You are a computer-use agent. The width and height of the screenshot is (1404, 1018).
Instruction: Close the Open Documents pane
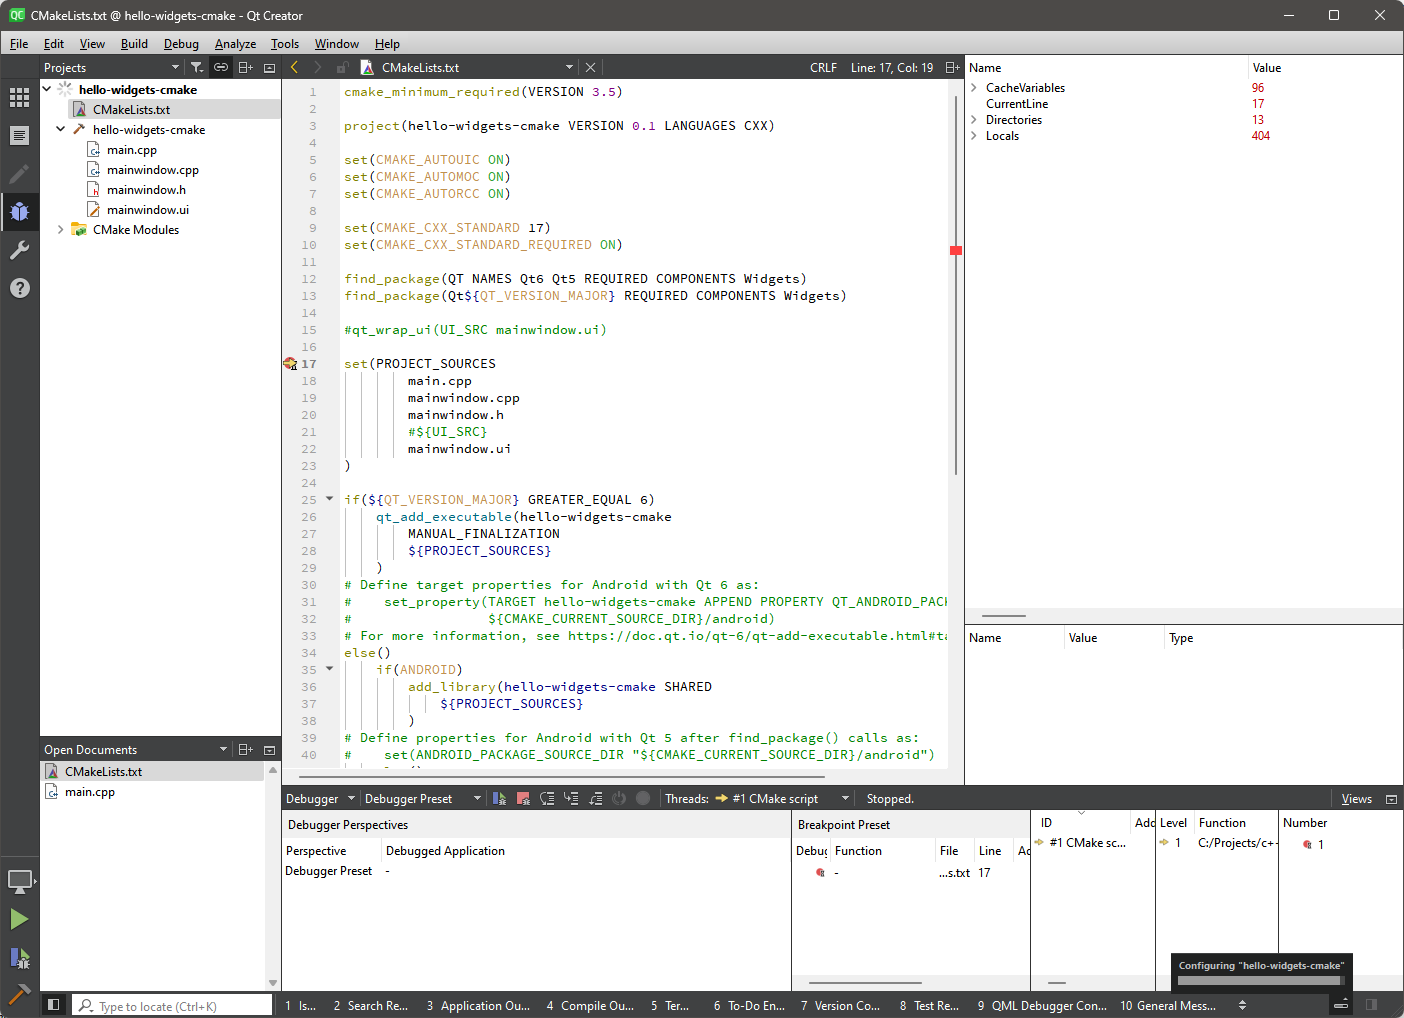tap(269, 749)
